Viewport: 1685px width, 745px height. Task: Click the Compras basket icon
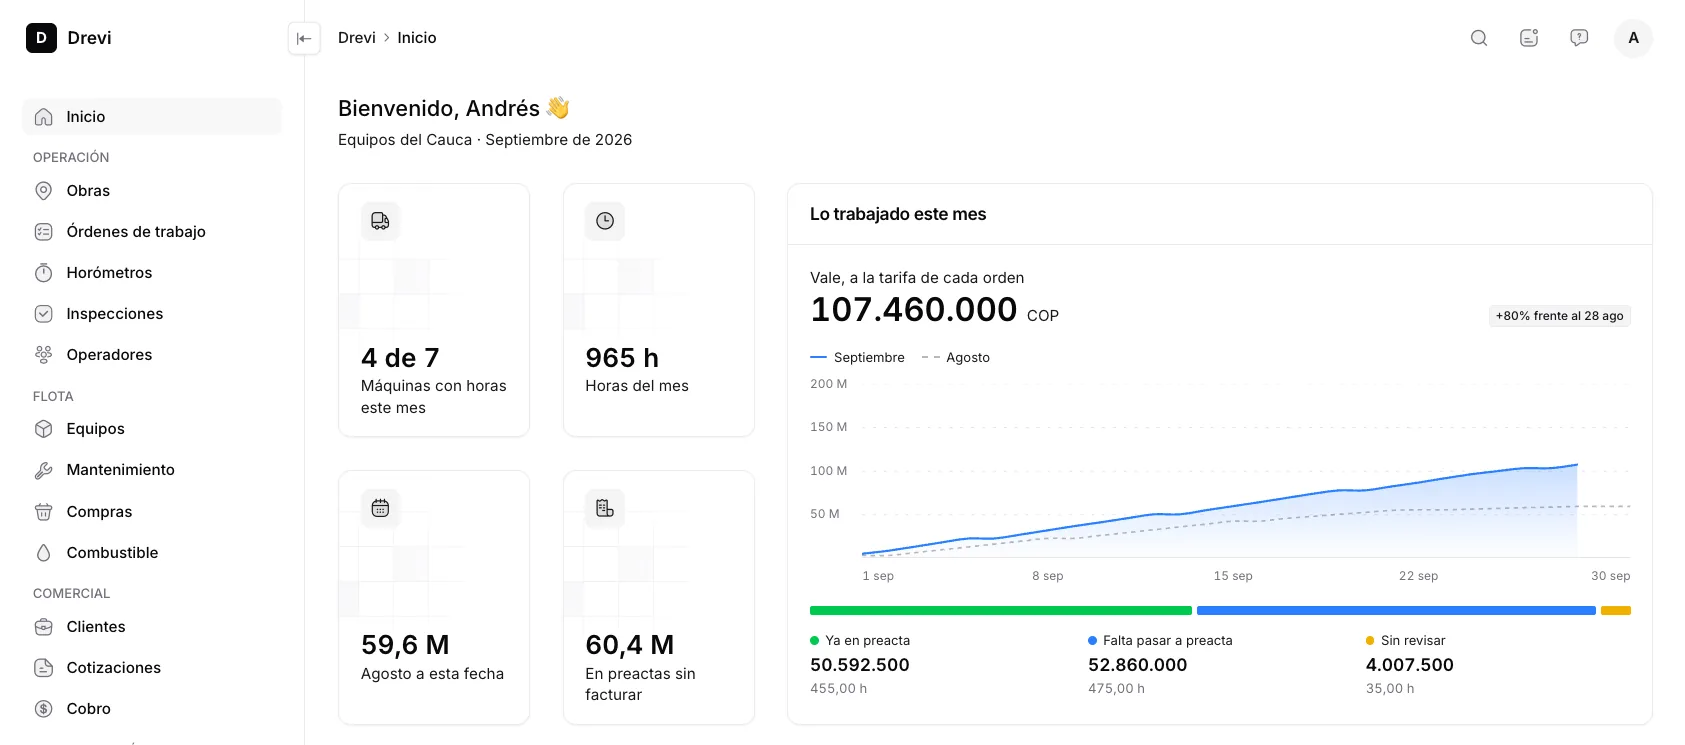(x=44, y=512)
